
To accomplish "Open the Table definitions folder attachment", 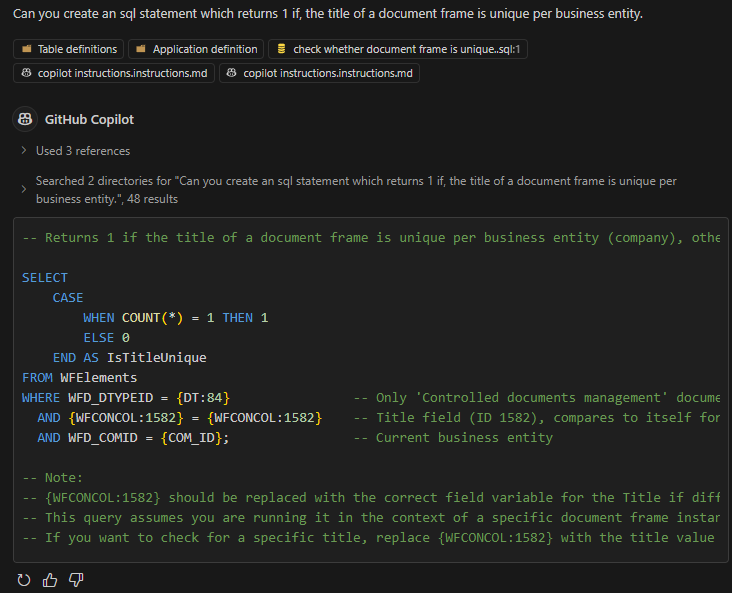I will tap(69, 49).
